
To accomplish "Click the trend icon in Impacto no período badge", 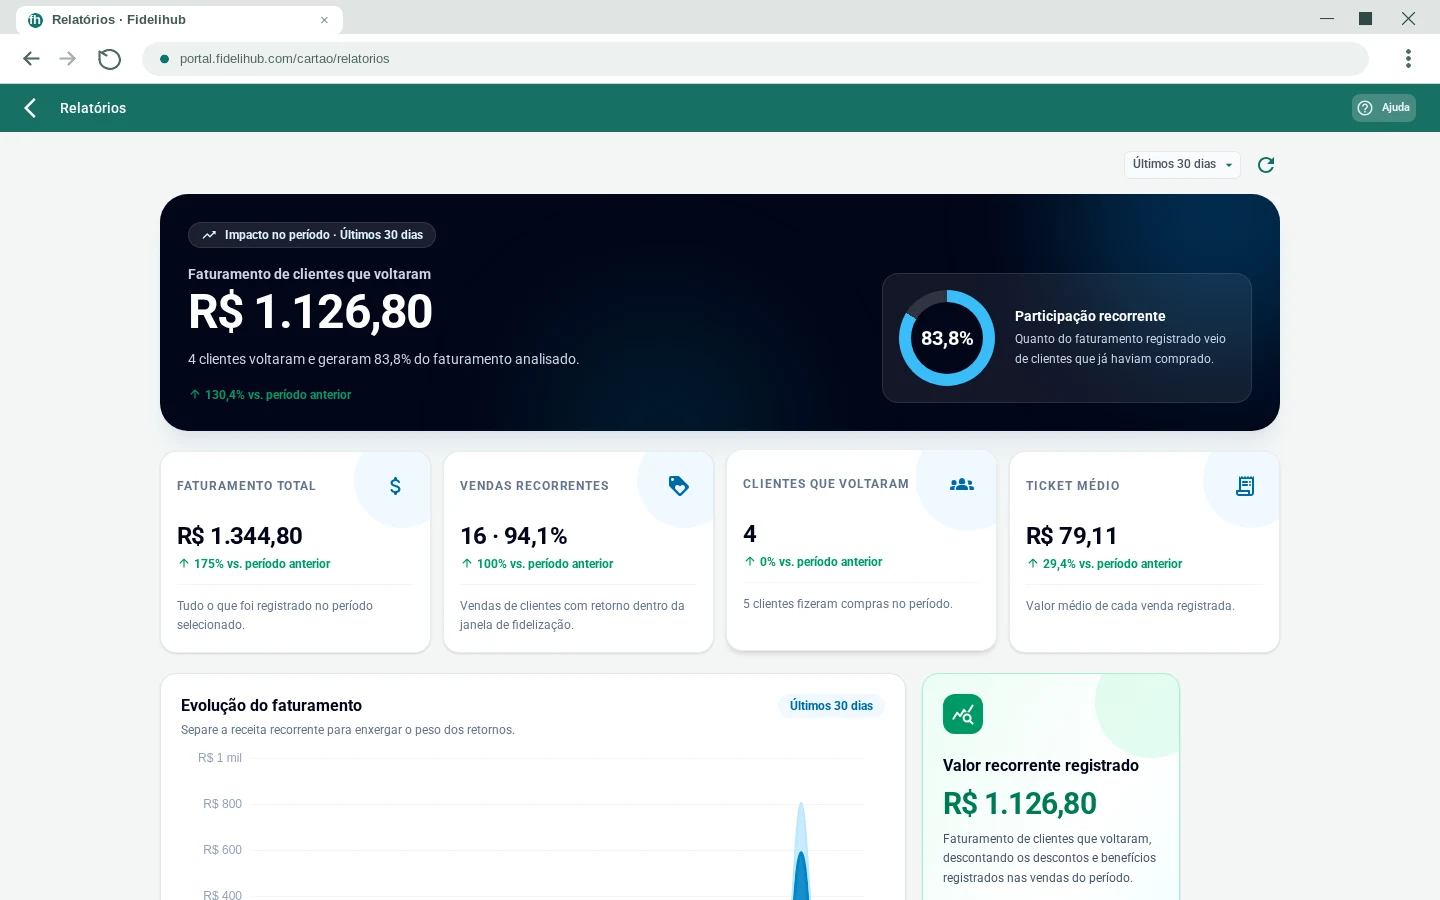I will point(209,235).
